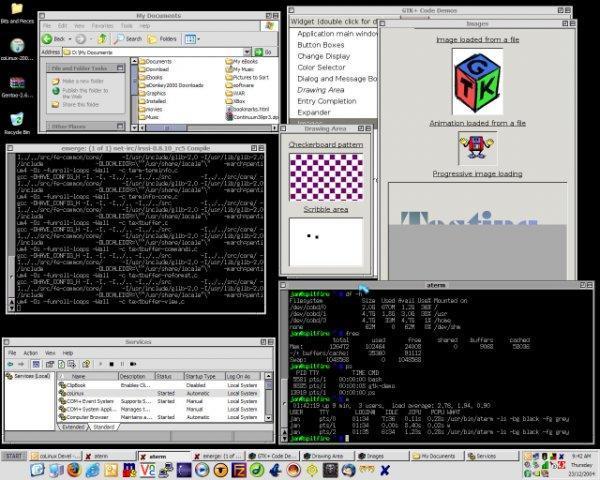Image resolution: width=600 pixels, height=480 pixels.
Task: Go up one folder level in My Documents
Action: click(102, 39)
